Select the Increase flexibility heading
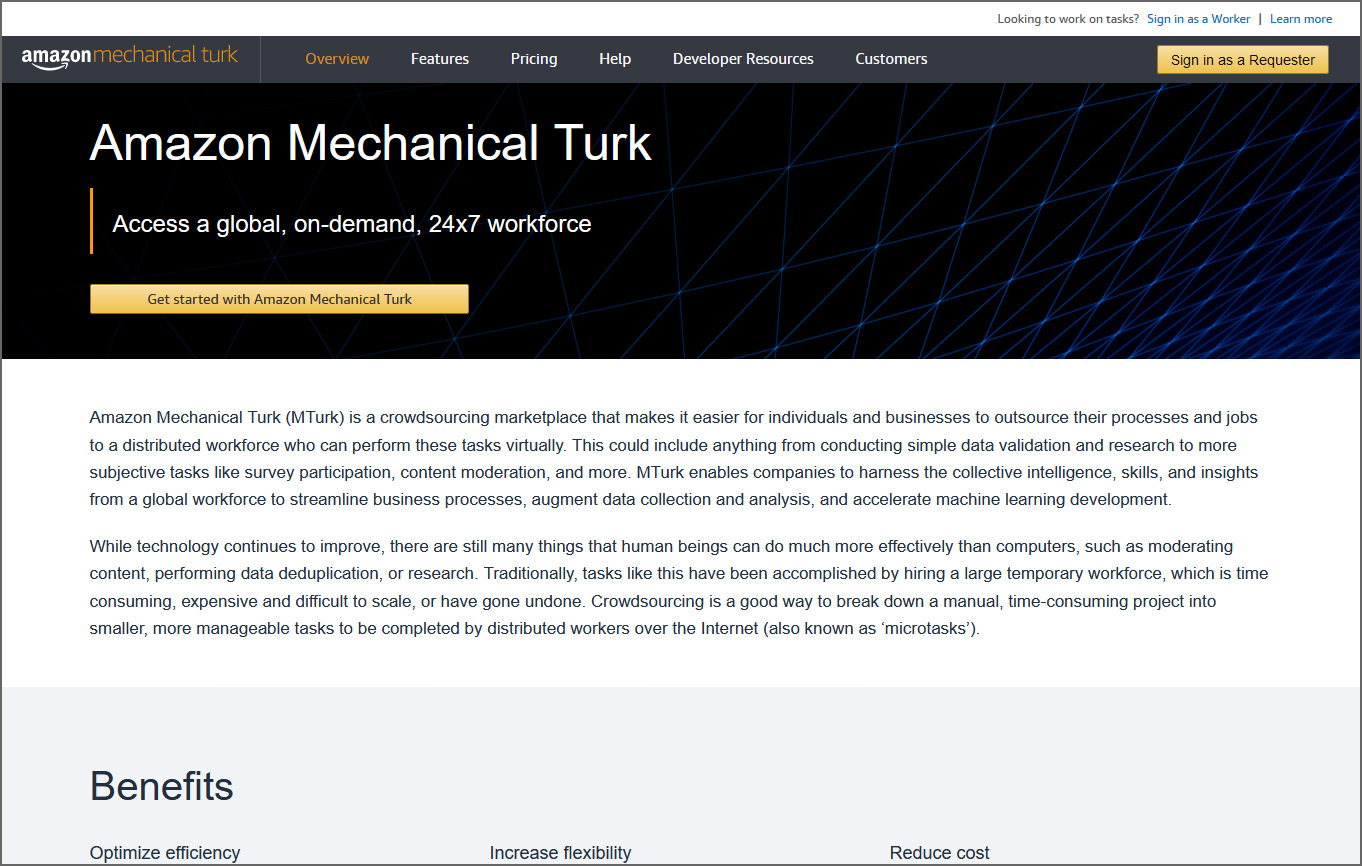 (x=560, y=853)
